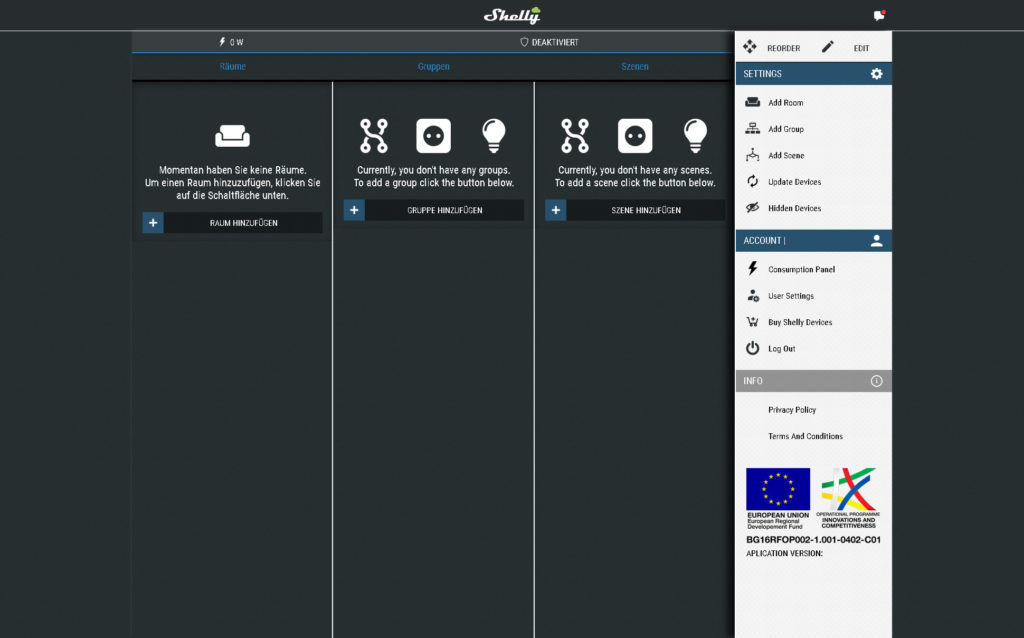Image resolution: width=1024 pixels, height=638 pixels.
Task: Click the Log Out power icon
Action: coord(753,349)
